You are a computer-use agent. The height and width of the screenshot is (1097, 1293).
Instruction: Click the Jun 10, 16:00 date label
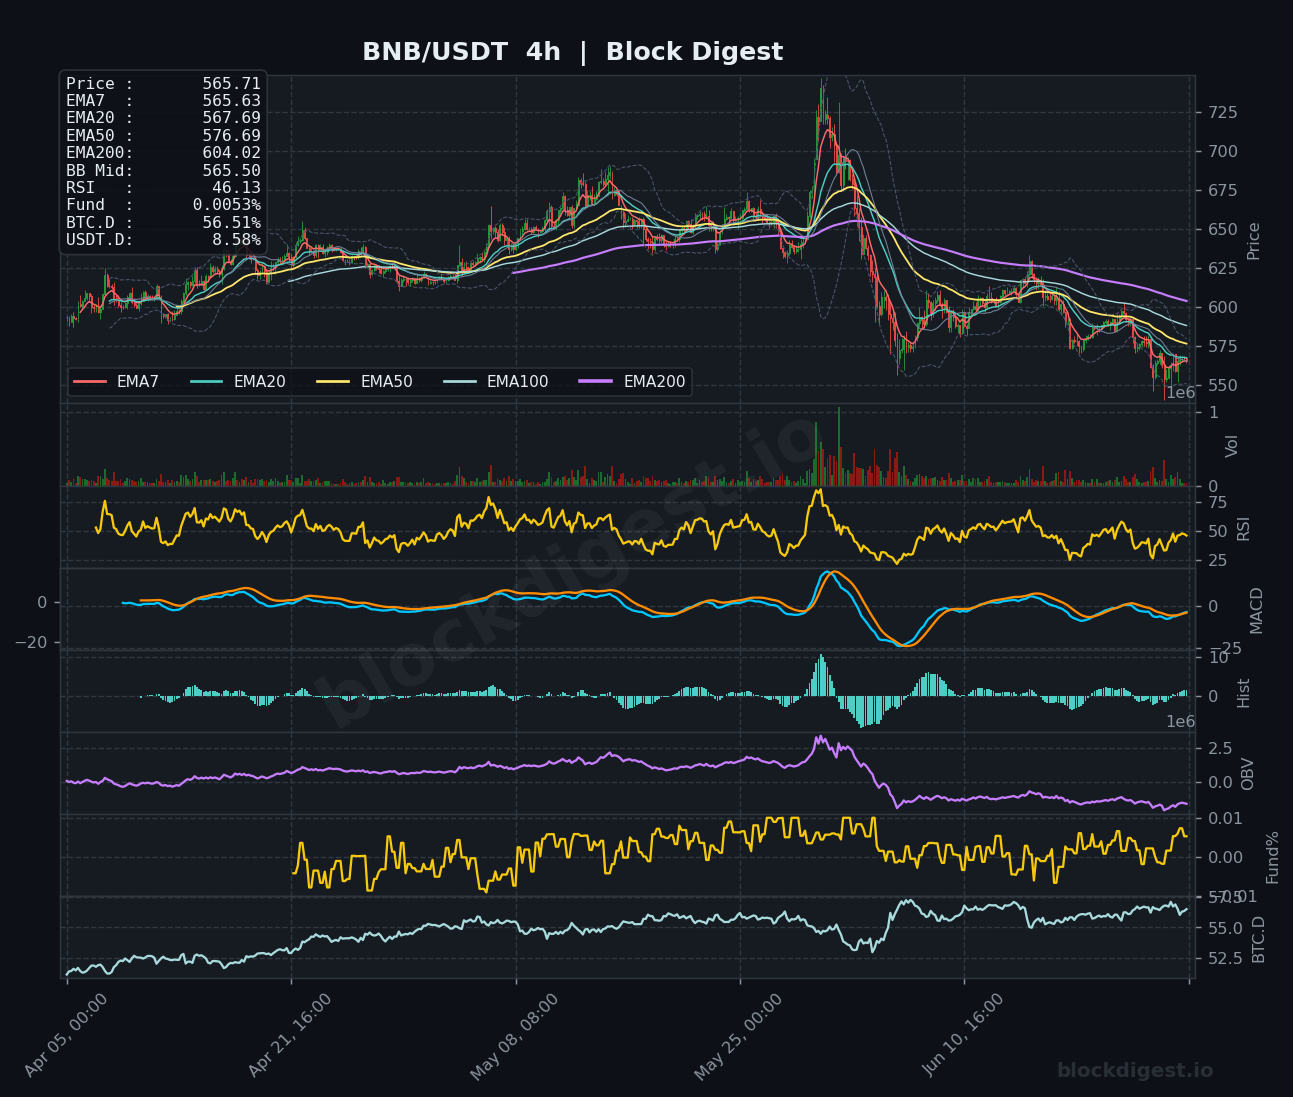click(963, 1036)
